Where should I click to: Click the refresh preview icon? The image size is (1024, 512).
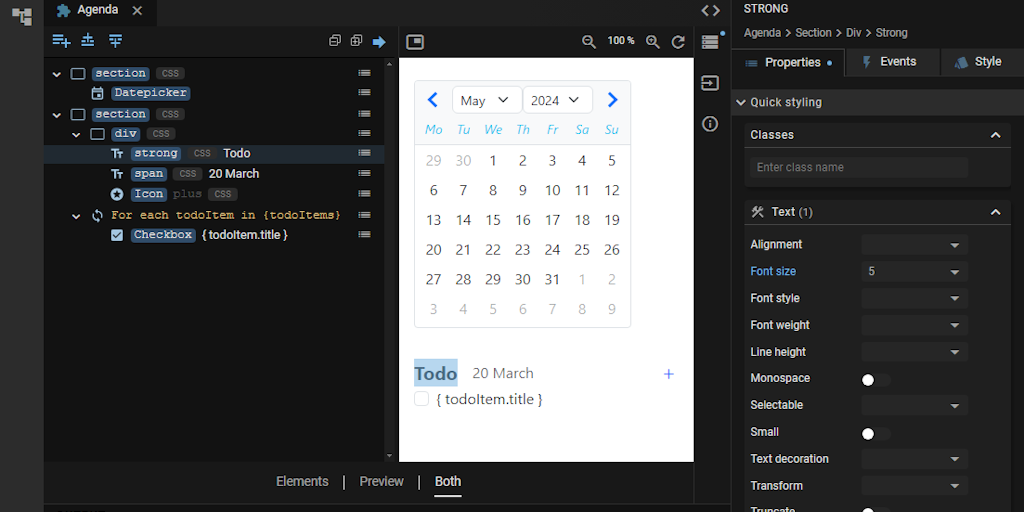click(x=678, y=42)
